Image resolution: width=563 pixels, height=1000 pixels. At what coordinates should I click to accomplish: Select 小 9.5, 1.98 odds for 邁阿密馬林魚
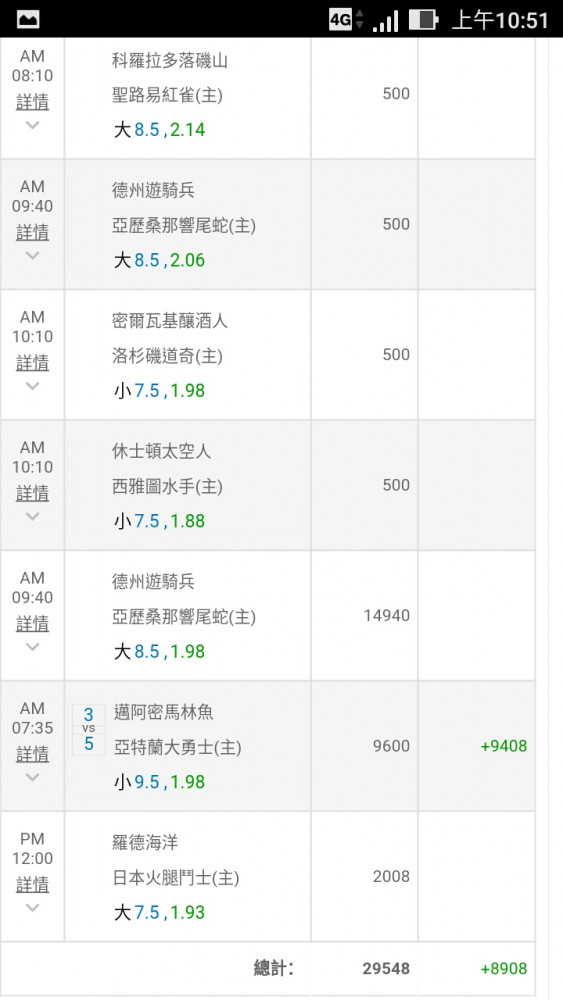point(159,782)
